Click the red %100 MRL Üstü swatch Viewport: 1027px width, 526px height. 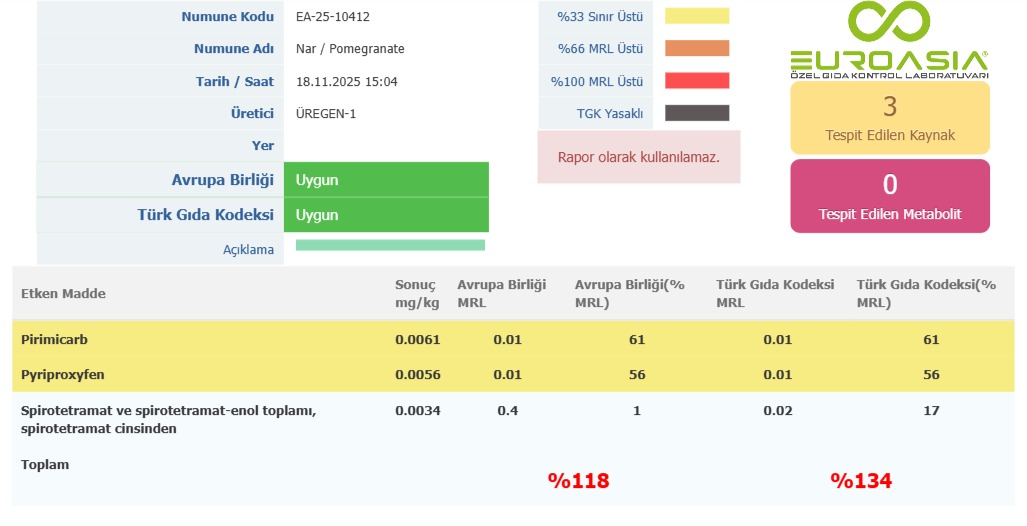[x=697, y=81]
